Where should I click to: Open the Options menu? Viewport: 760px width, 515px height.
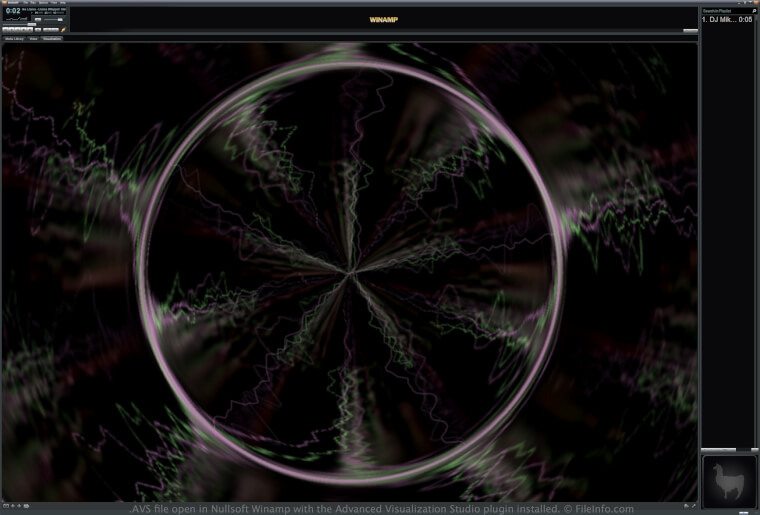42,3
